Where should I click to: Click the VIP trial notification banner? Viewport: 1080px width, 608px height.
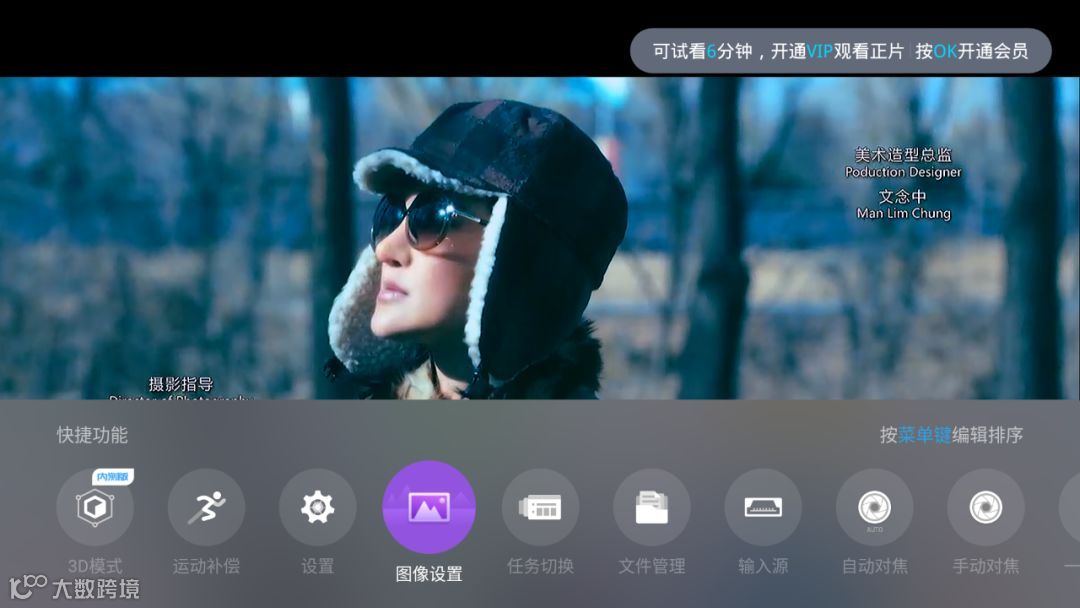point(841,51)
